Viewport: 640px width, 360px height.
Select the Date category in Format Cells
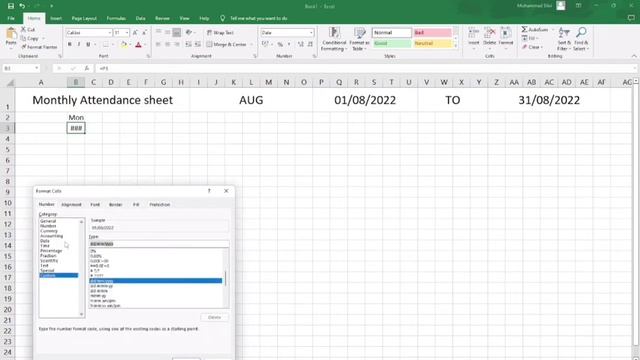pos(45,241)
